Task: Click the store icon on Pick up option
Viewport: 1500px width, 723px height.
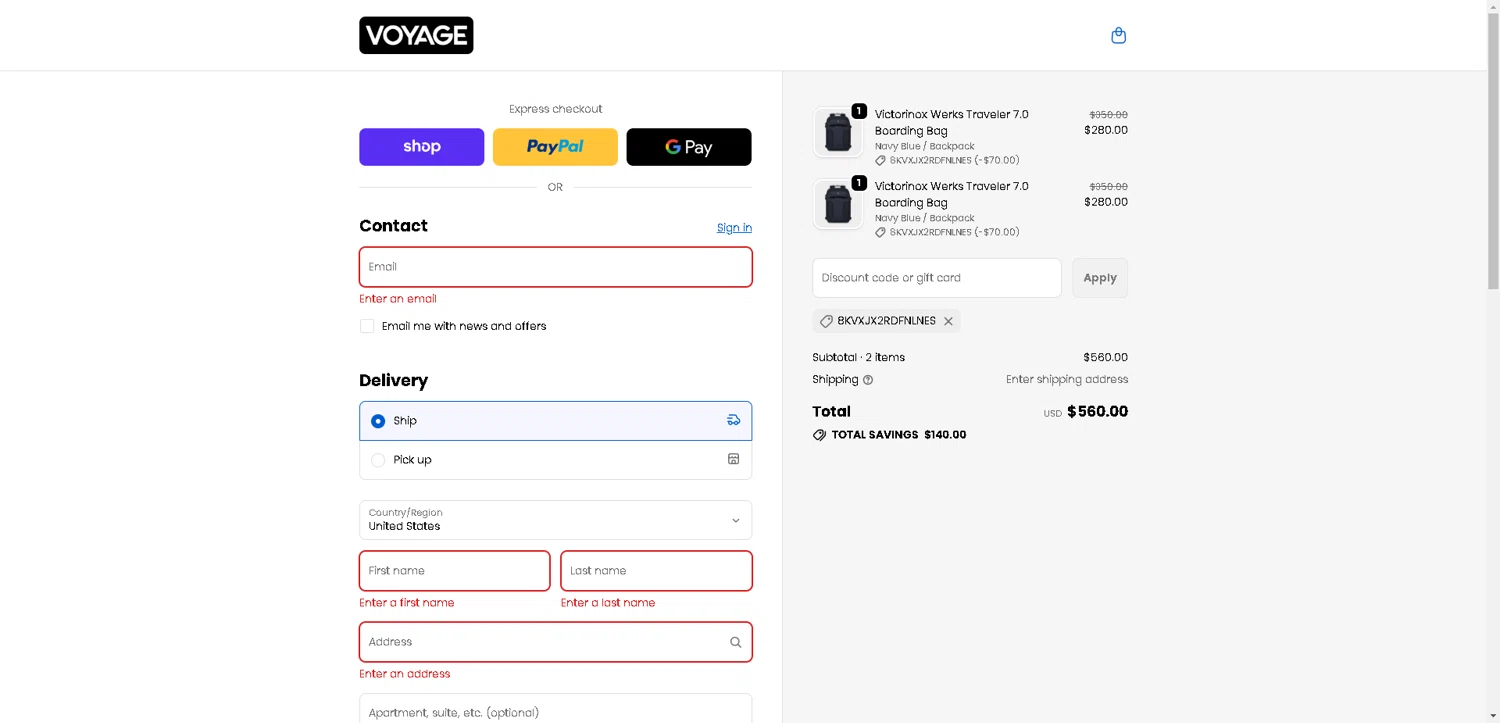Action: tap(733, 459)
